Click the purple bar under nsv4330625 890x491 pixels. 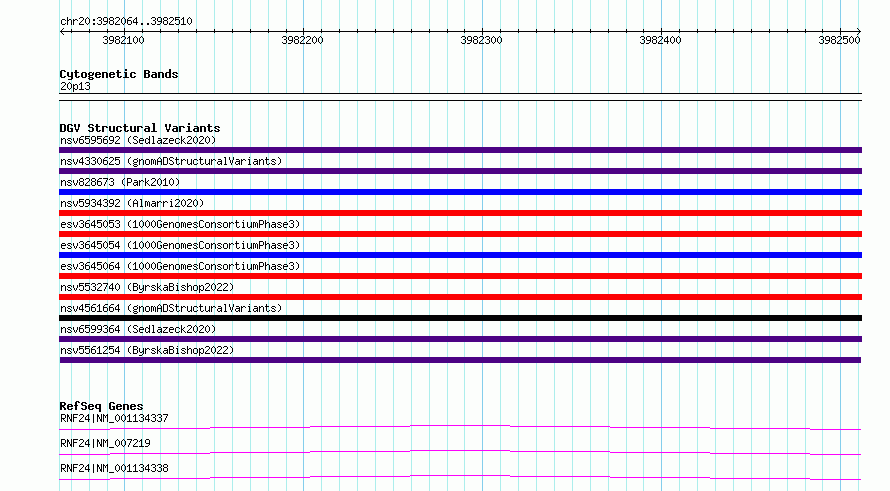[460, 171]
